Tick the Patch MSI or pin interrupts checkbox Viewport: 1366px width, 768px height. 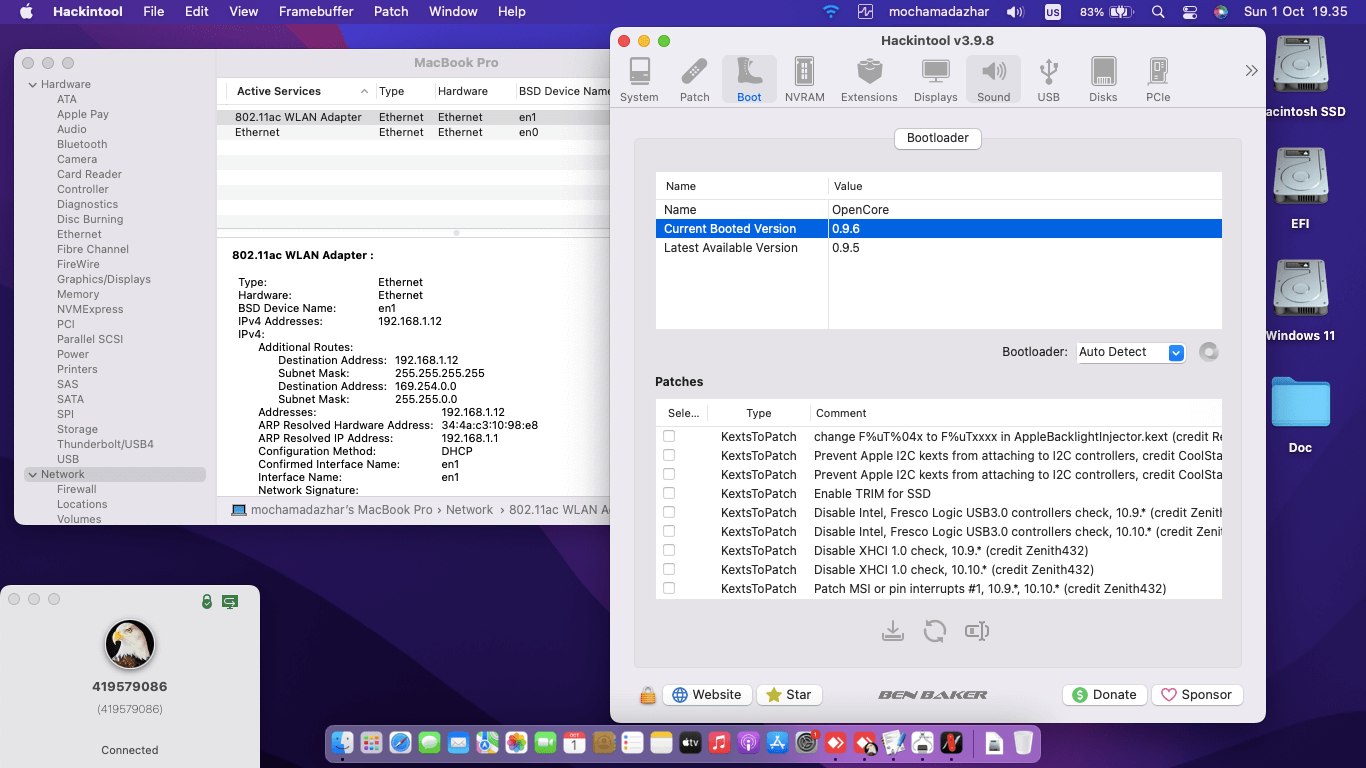(669, 588)
